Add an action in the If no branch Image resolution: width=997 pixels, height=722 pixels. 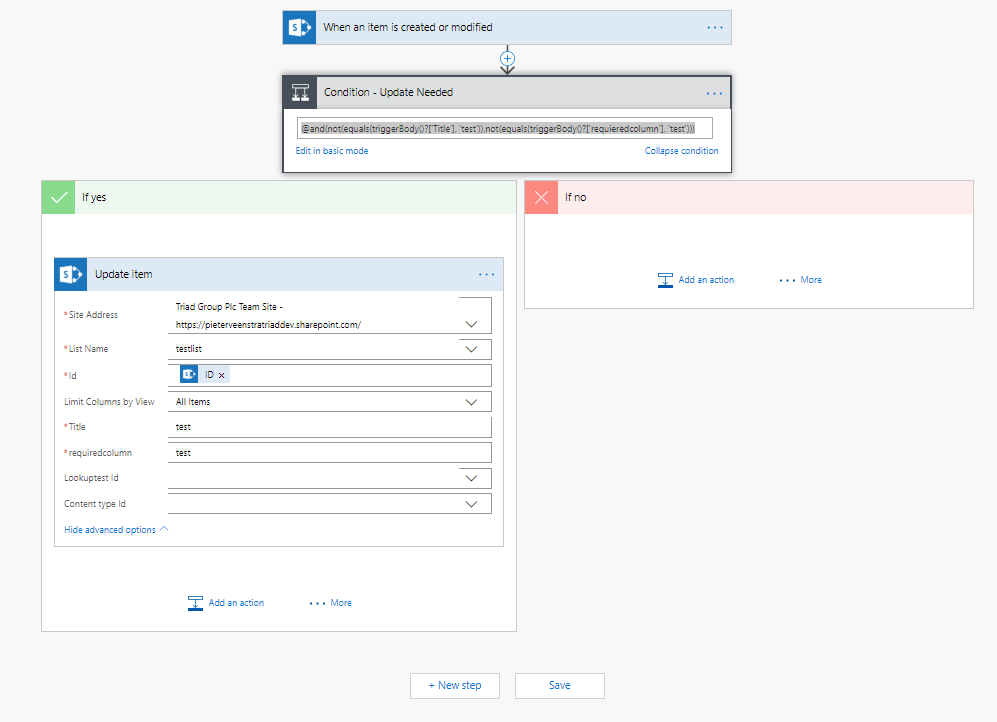(x=696, y=280)
